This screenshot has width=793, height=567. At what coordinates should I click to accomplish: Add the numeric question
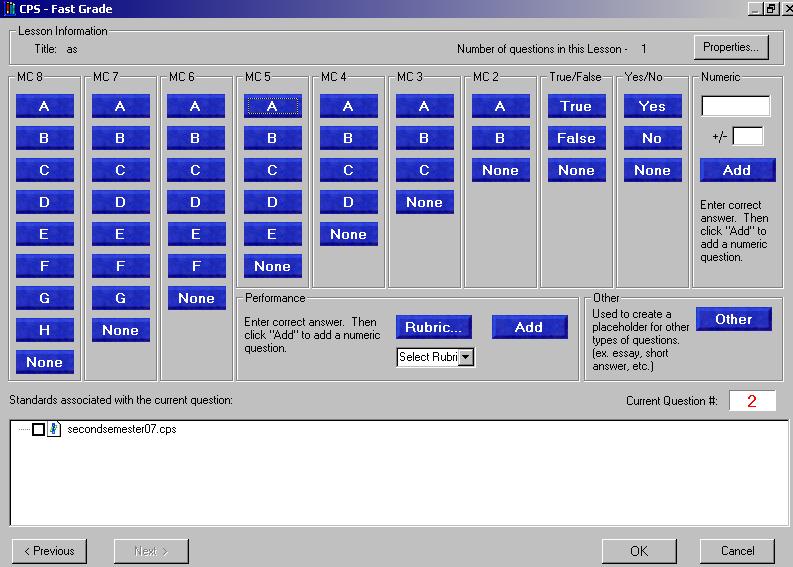[x=737, y=170]
